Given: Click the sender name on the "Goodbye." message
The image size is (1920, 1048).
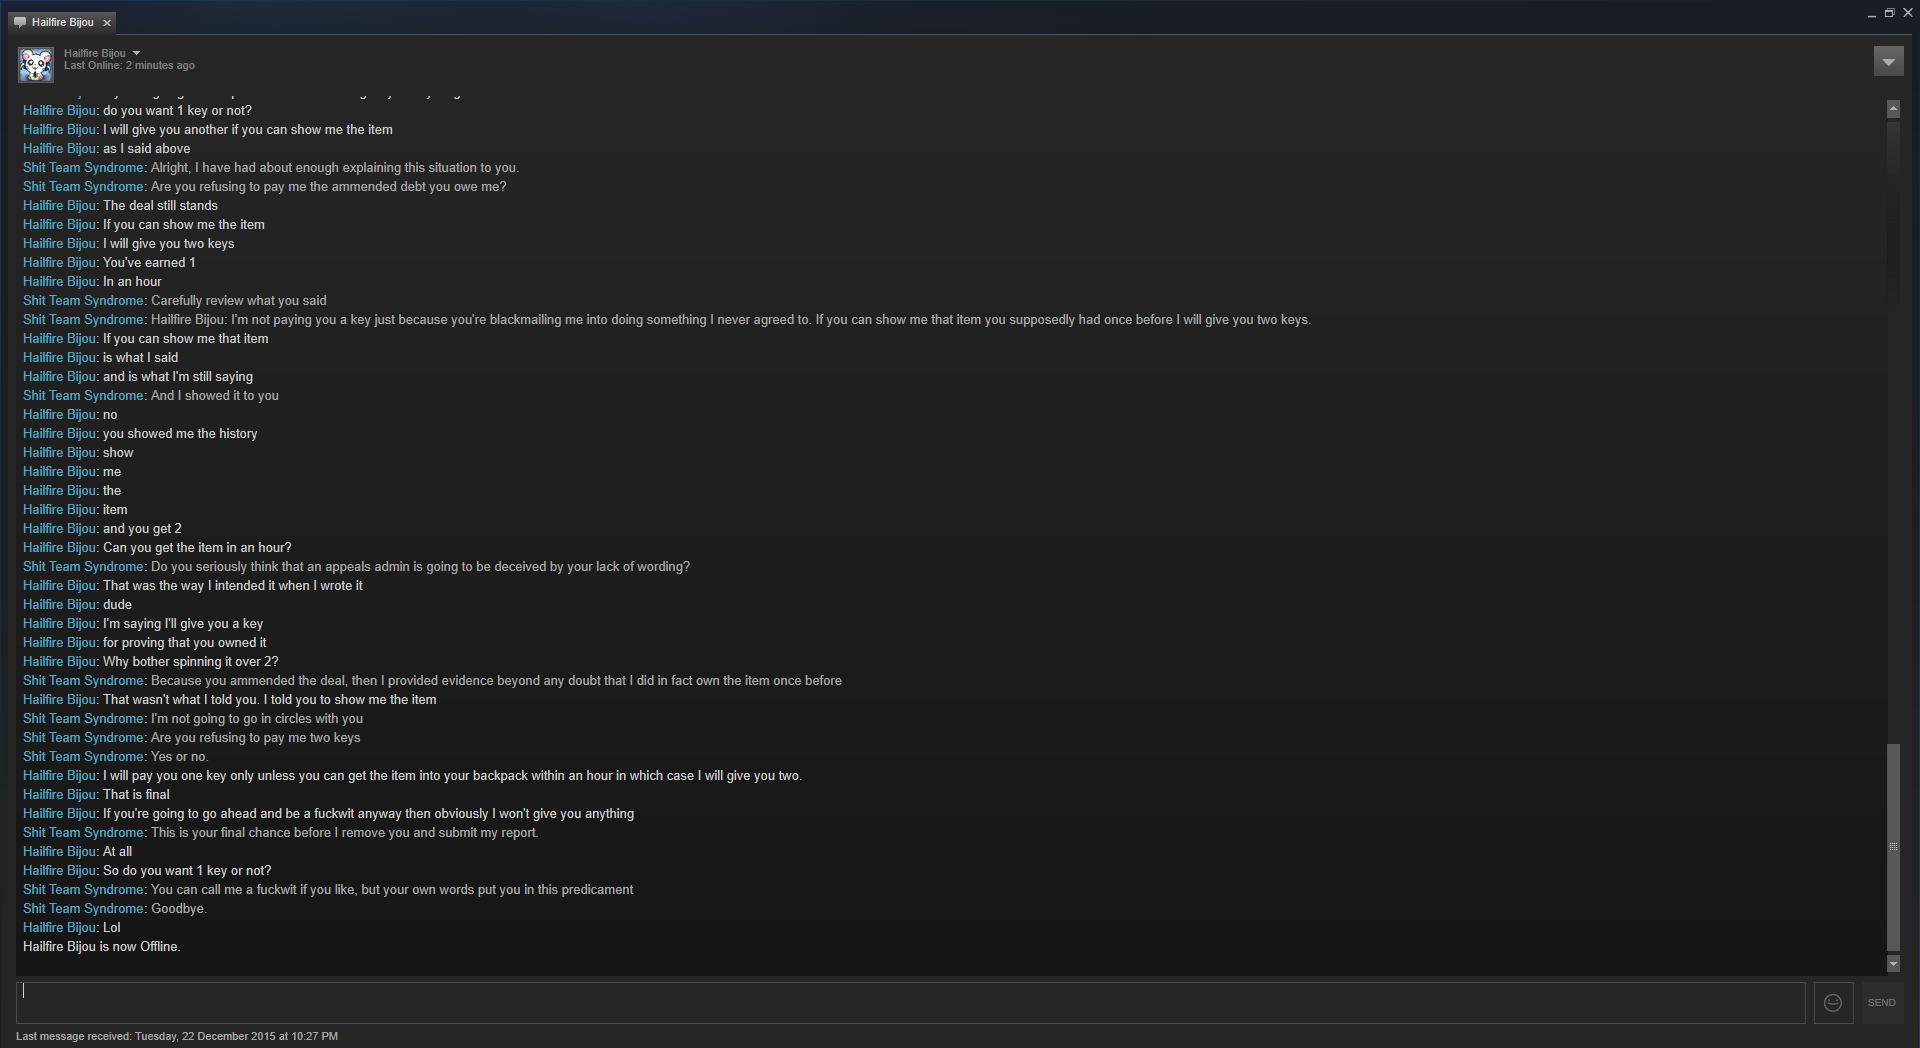Looking at the screenshot, I should [x=83, y=908].
